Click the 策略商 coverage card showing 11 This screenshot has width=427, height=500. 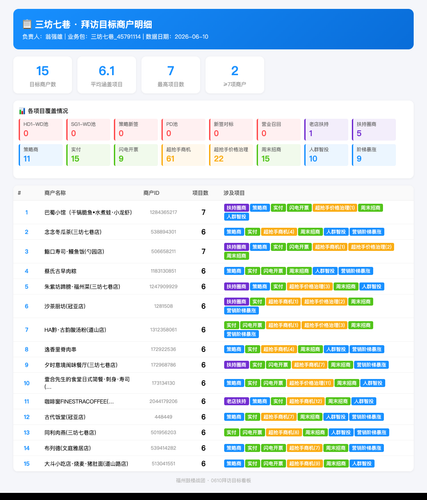(41, 155)
